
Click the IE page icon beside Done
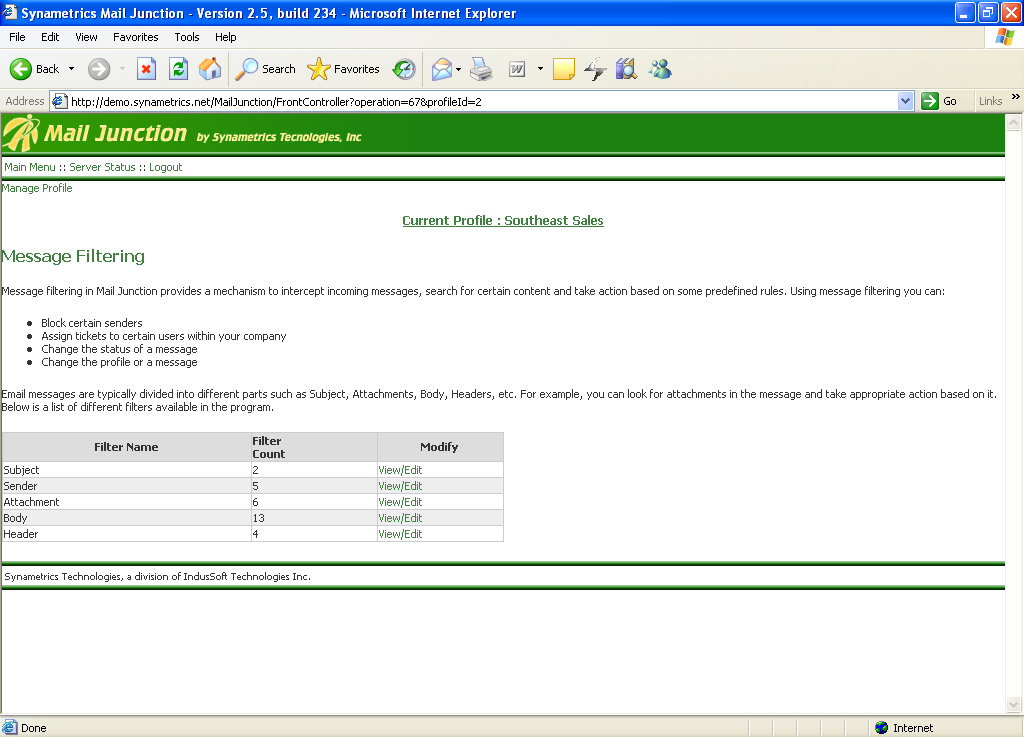10,727
